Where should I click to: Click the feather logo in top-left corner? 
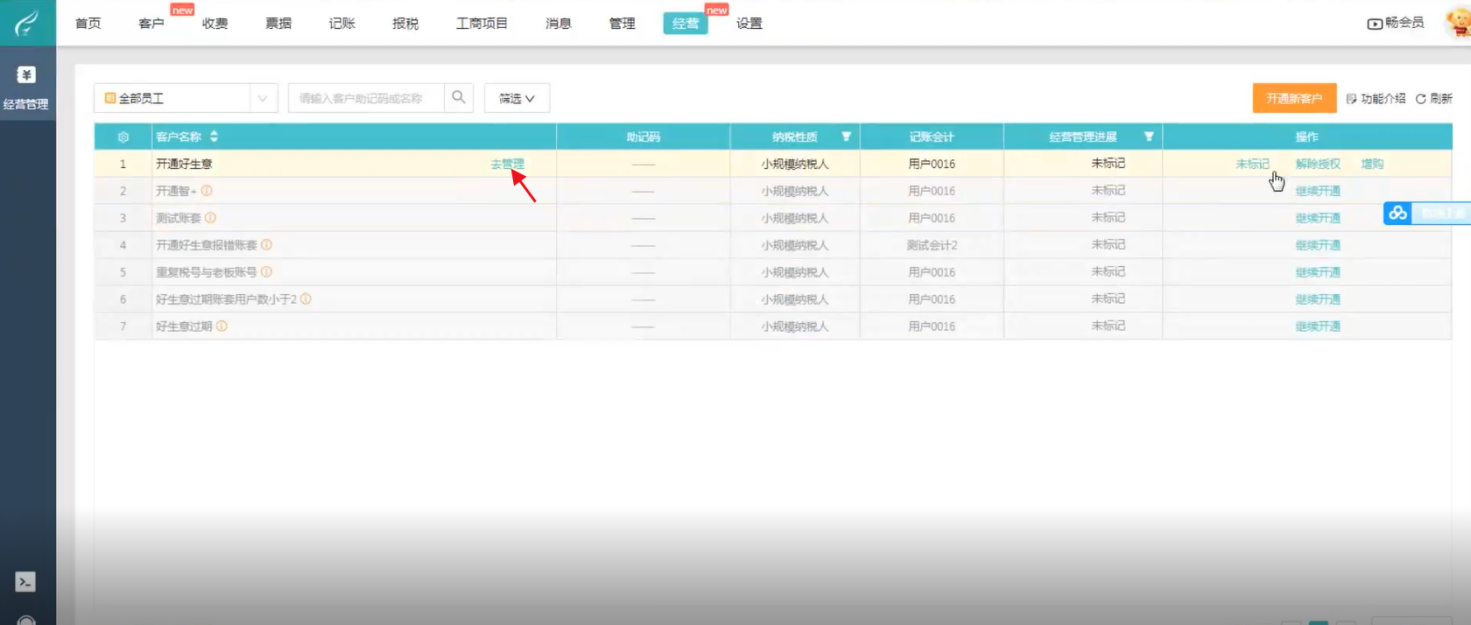(x=27, y=22)
